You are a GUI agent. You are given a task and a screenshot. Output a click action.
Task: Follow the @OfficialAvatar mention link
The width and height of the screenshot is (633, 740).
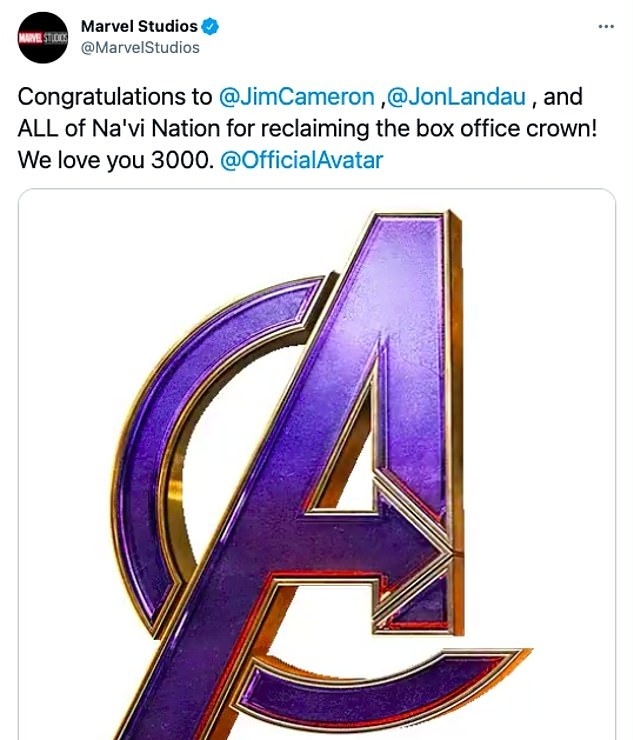click(x=301, y=160)
